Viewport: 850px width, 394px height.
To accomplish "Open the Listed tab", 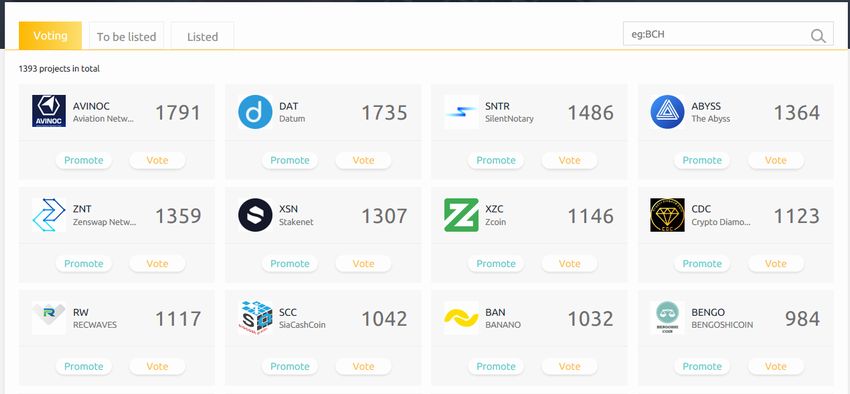I will 203,36.
